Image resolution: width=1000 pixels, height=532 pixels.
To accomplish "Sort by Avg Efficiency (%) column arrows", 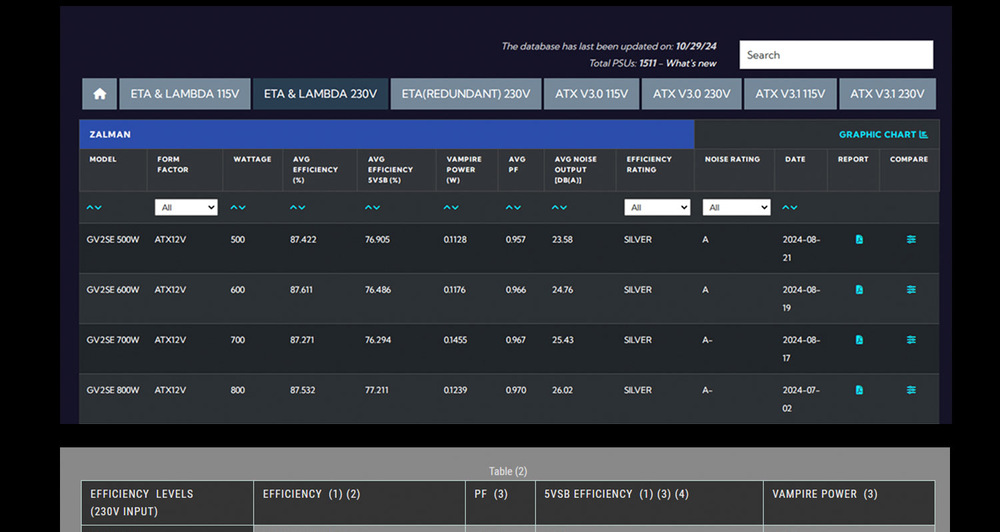I will 298,207.
